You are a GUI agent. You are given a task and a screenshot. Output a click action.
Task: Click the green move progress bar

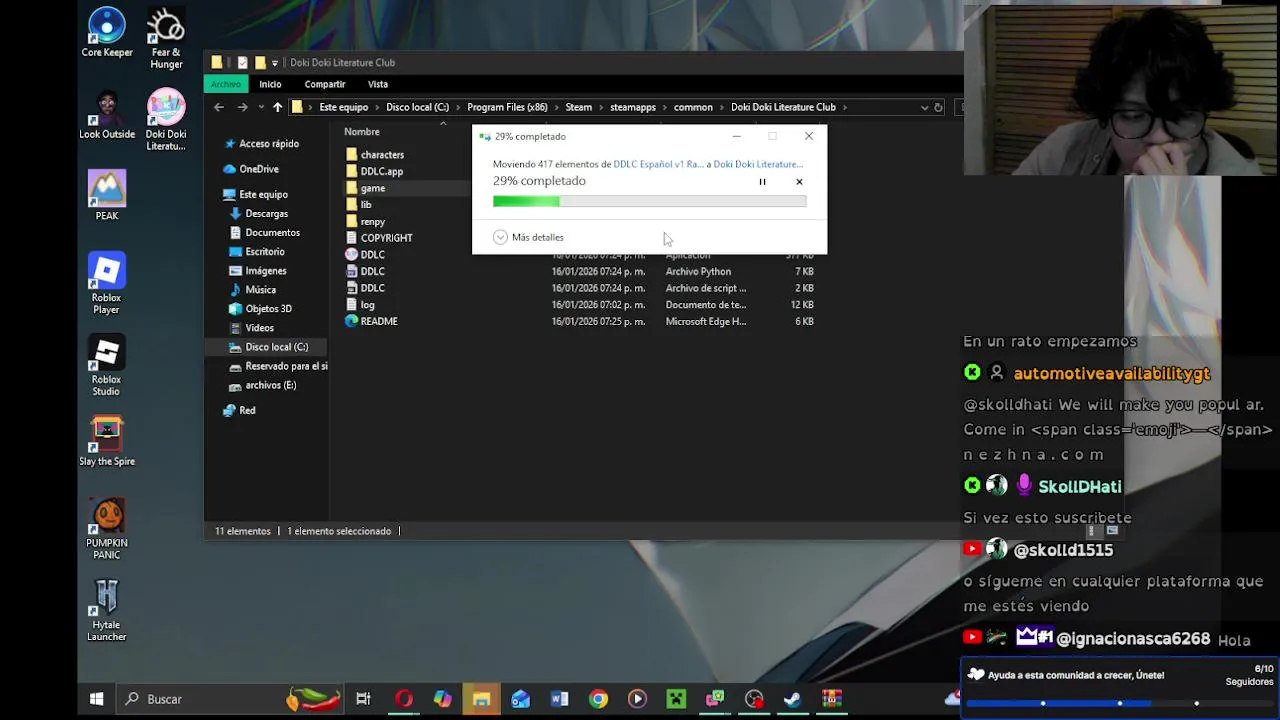tap(649, 202)
